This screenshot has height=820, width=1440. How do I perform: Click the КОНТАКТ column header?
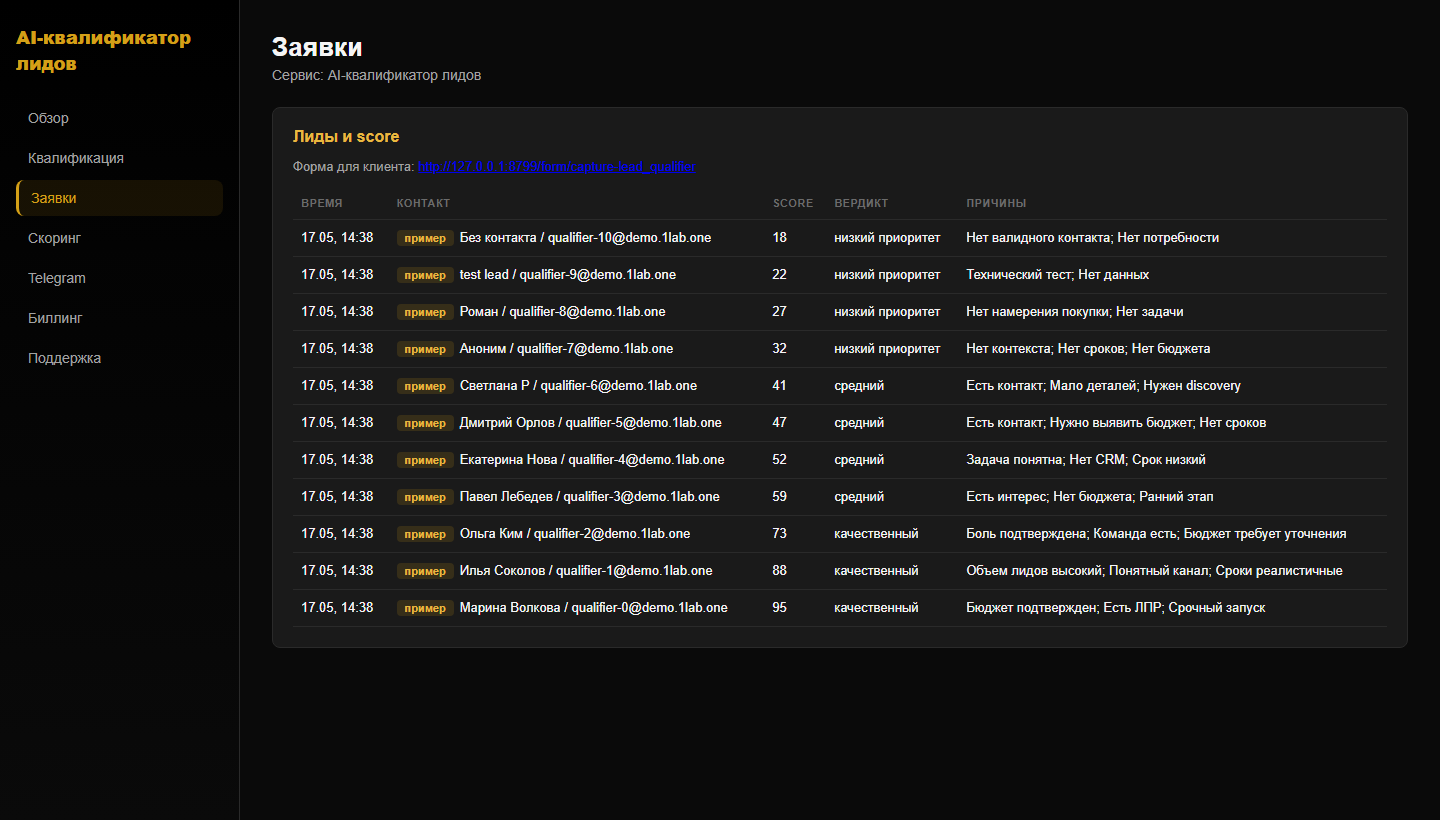(x=423, y=203)
